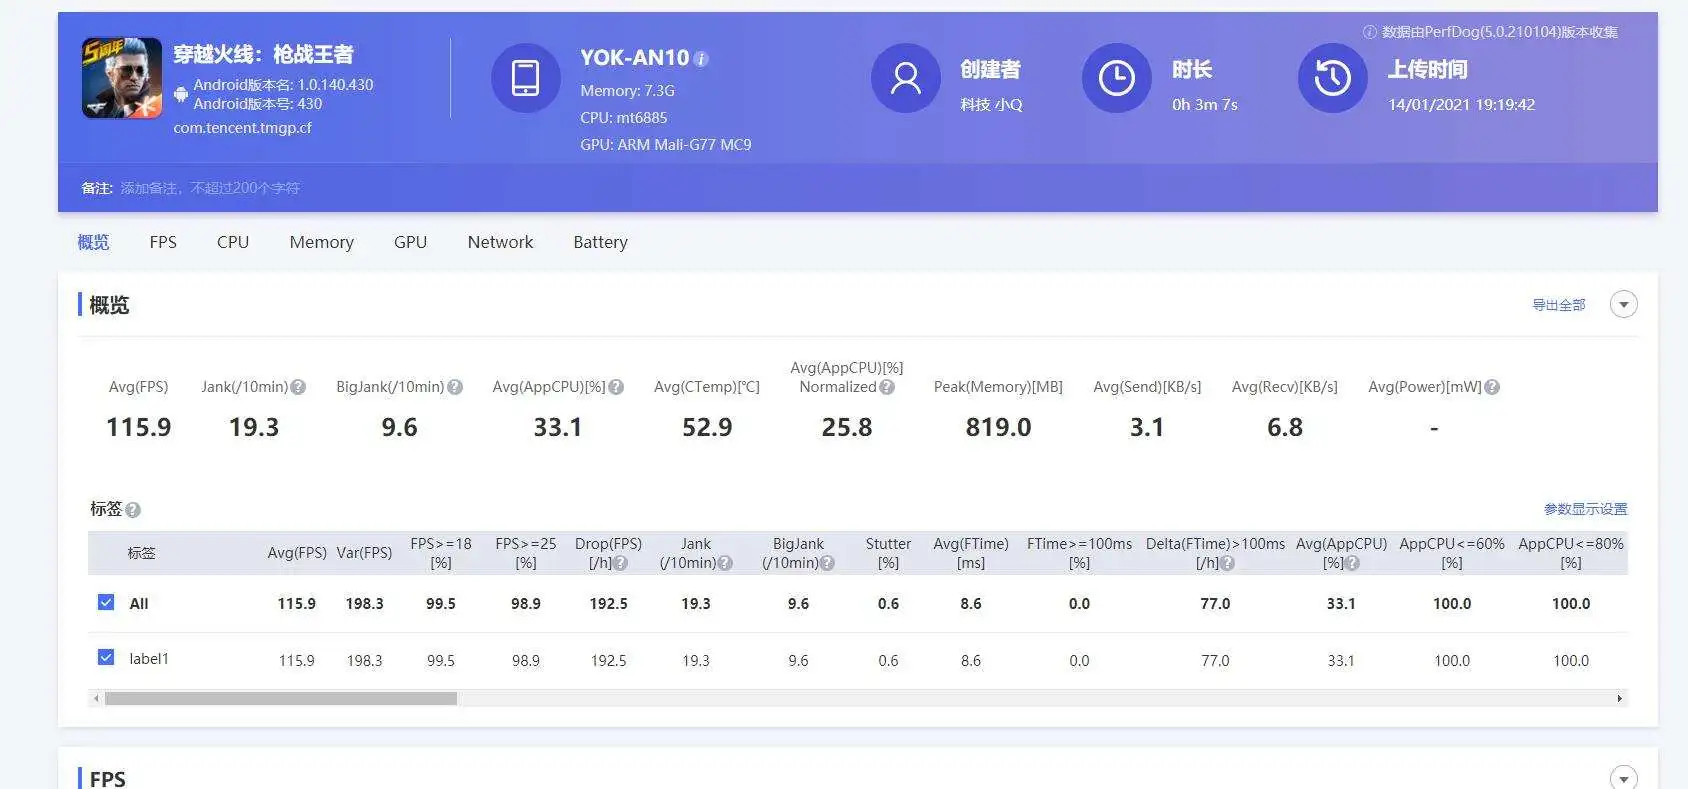The width and height of the screenshot is (1688, 789).
Task: Click the upload time 14/01/2021 19:19:42
Action: [x=1461, y=104]
